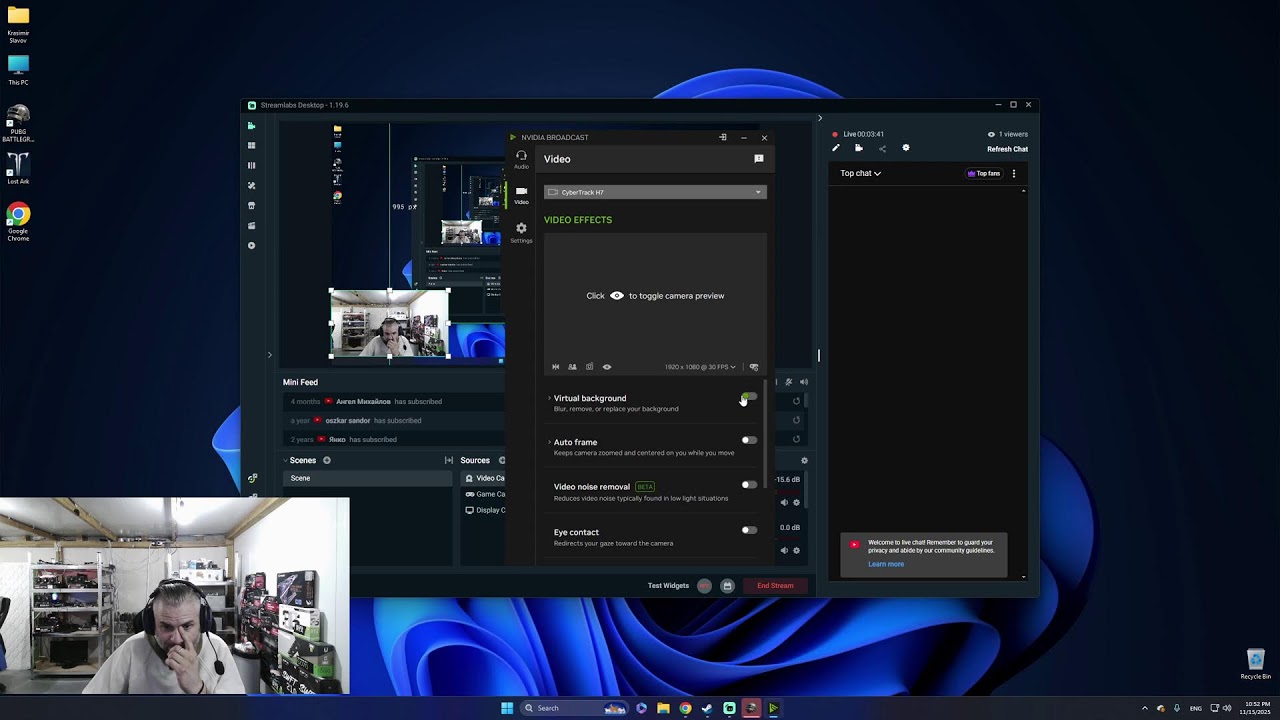Click the schedule stream calendar icon
1280x720 pixels.
pos(727,586)
